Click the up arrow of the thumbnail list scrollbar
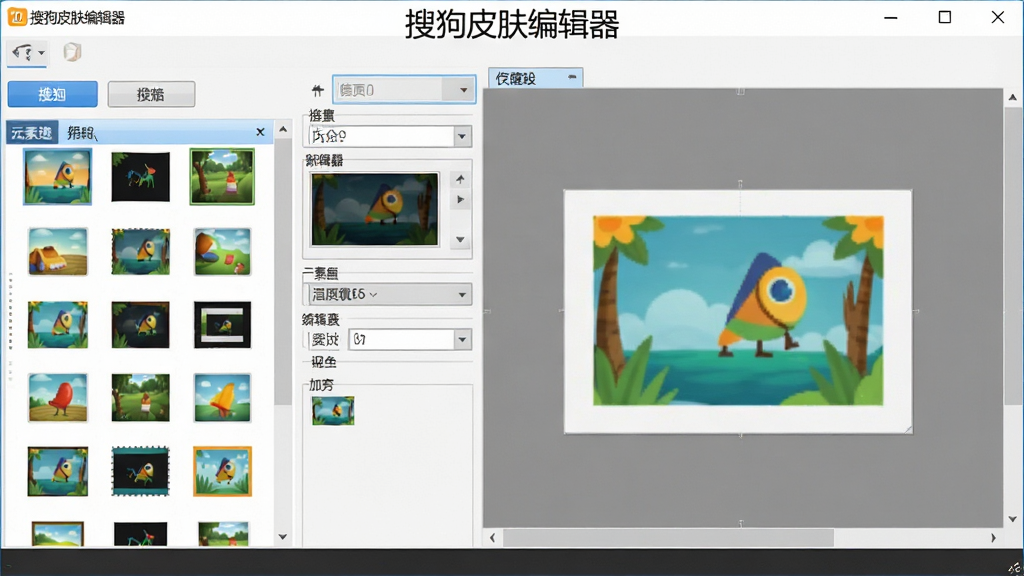Image resolution: width=1024 pixels, height=576 pixels. click(283, 129)
